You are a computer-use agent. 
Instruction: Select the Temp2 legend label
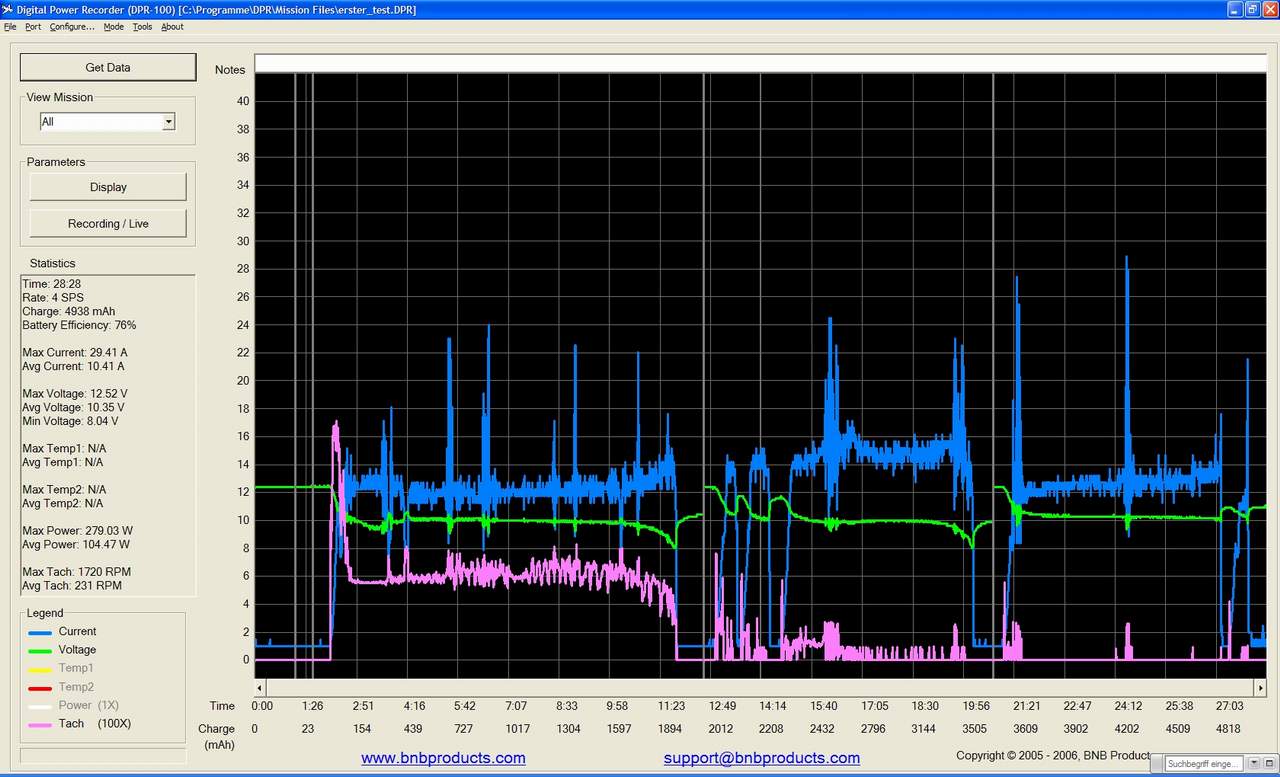[x=76, y=687]
